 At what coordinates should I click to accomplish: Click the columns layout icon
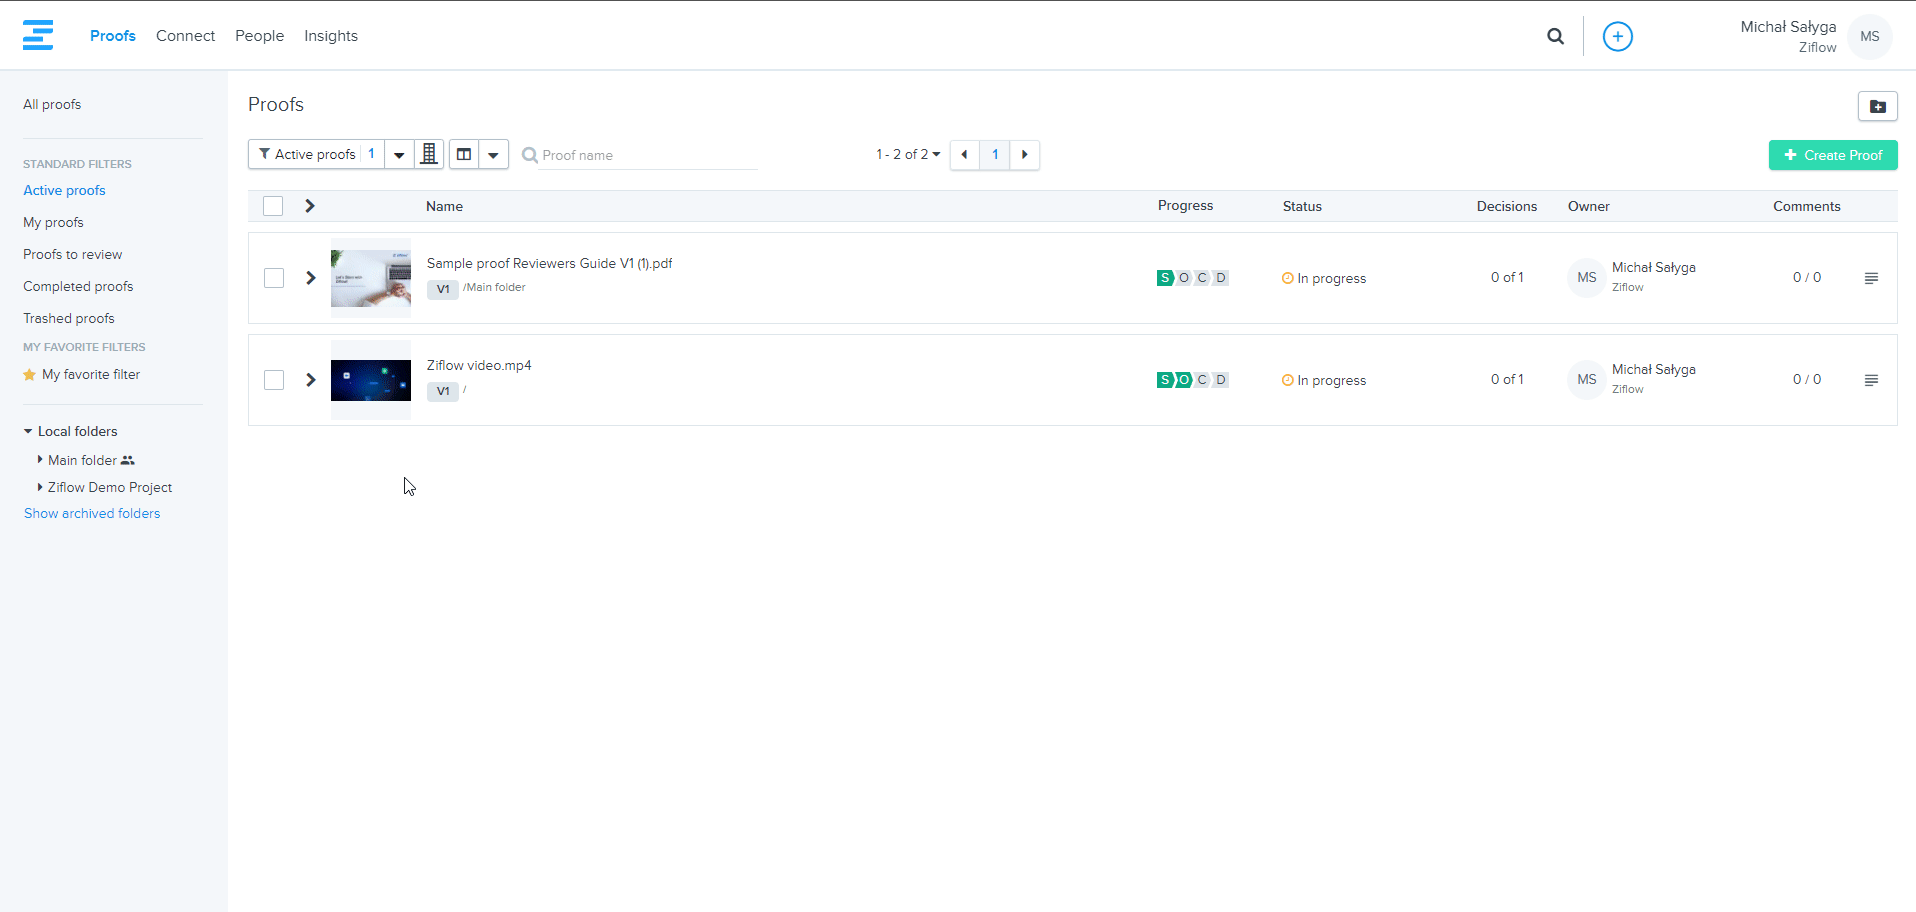pos(464,154)
